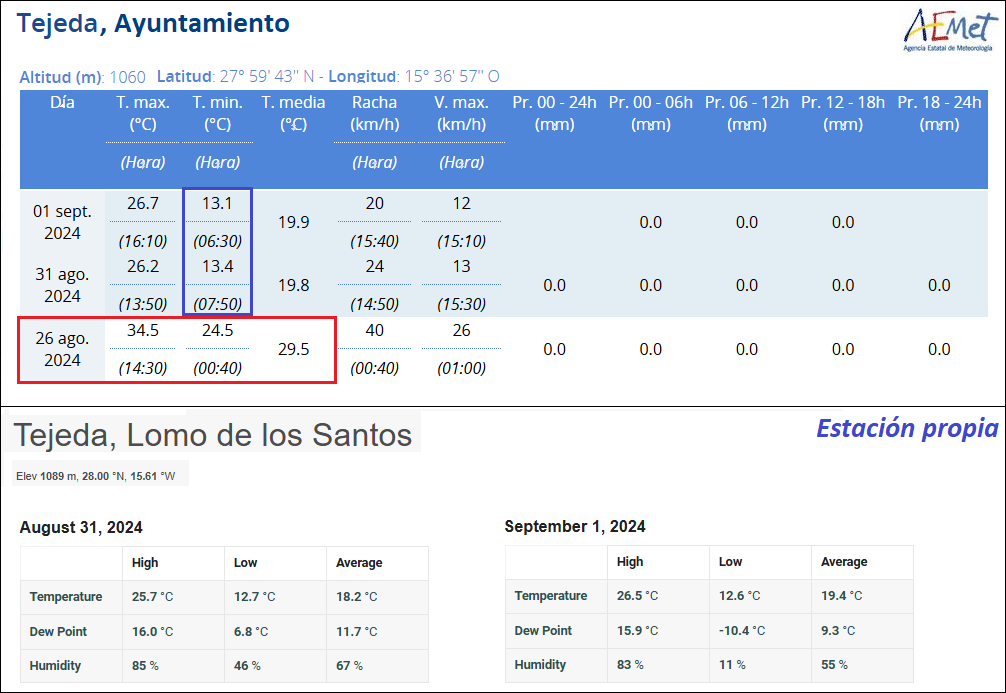The image size is (1006, 693).
Task: Select the 'Tejeda, Ayuntamiento' title
Action: click(153, 23)
